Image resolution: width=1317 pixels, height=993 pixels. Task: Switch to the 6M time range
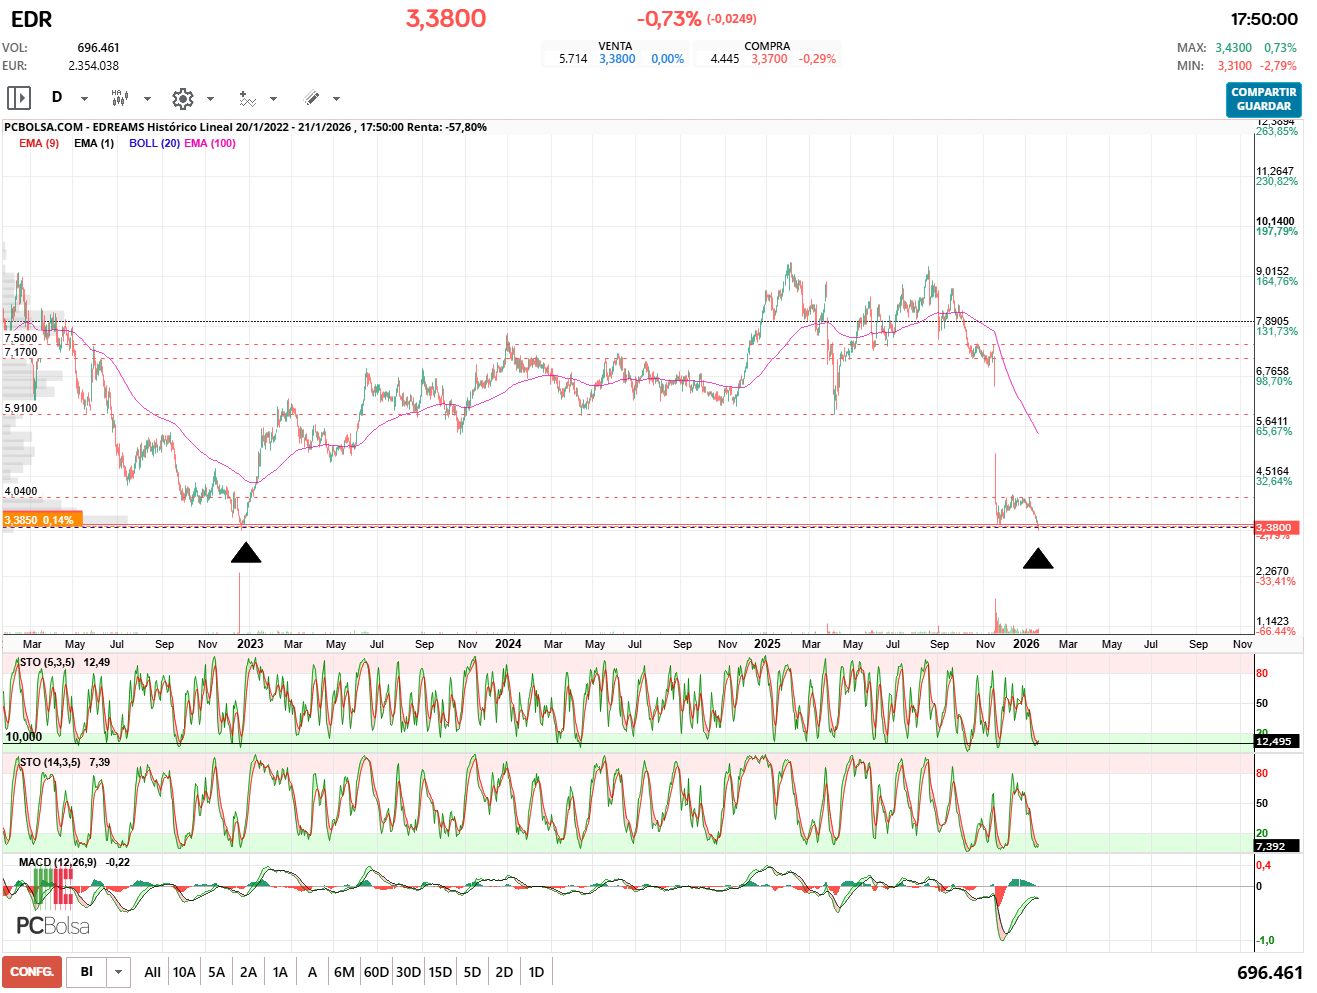(x=344, y=972)
